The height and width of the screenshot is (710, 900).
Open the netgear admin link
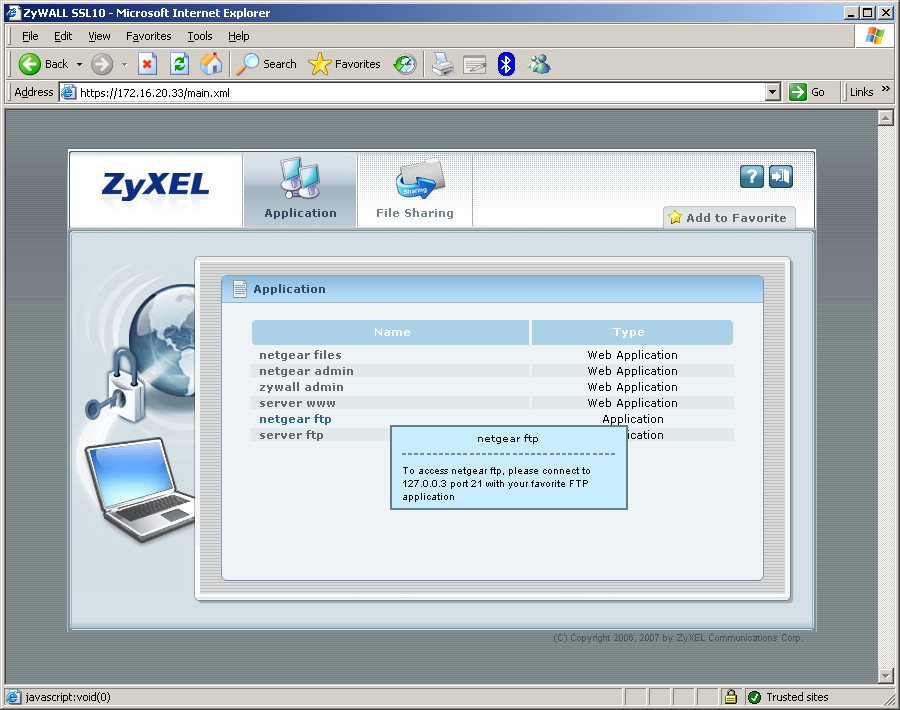point(307,371)
